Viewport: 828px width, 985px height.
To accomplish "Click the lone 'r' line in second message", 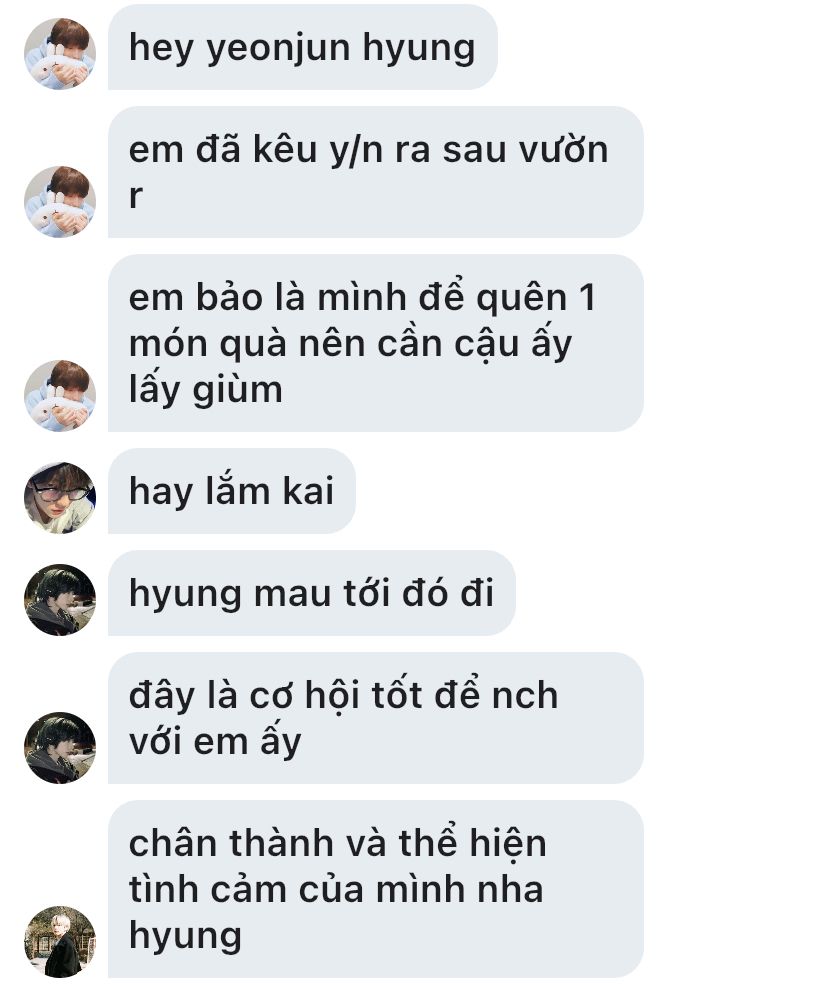I will point(136,196).
